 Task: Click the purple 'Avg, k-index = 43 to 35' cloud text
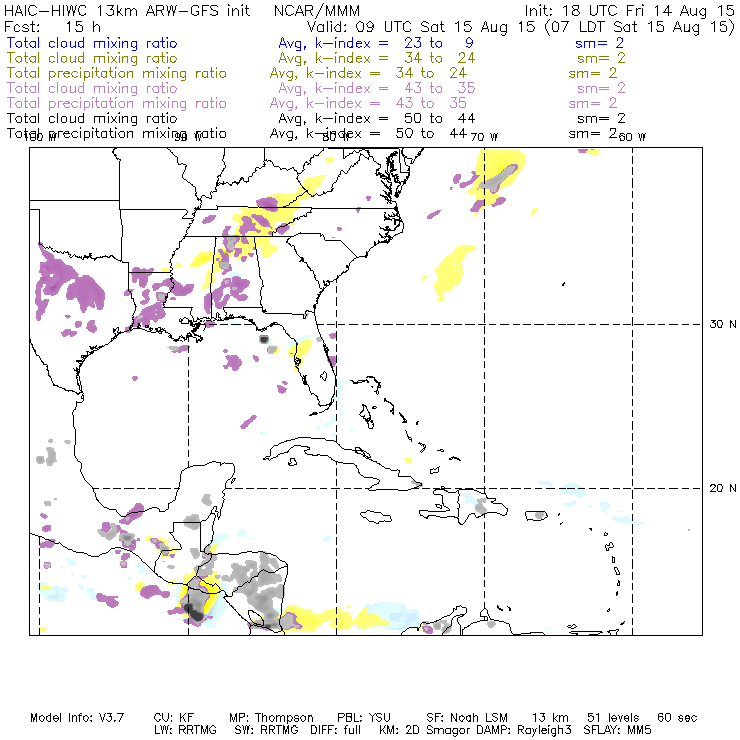point(377,88)
